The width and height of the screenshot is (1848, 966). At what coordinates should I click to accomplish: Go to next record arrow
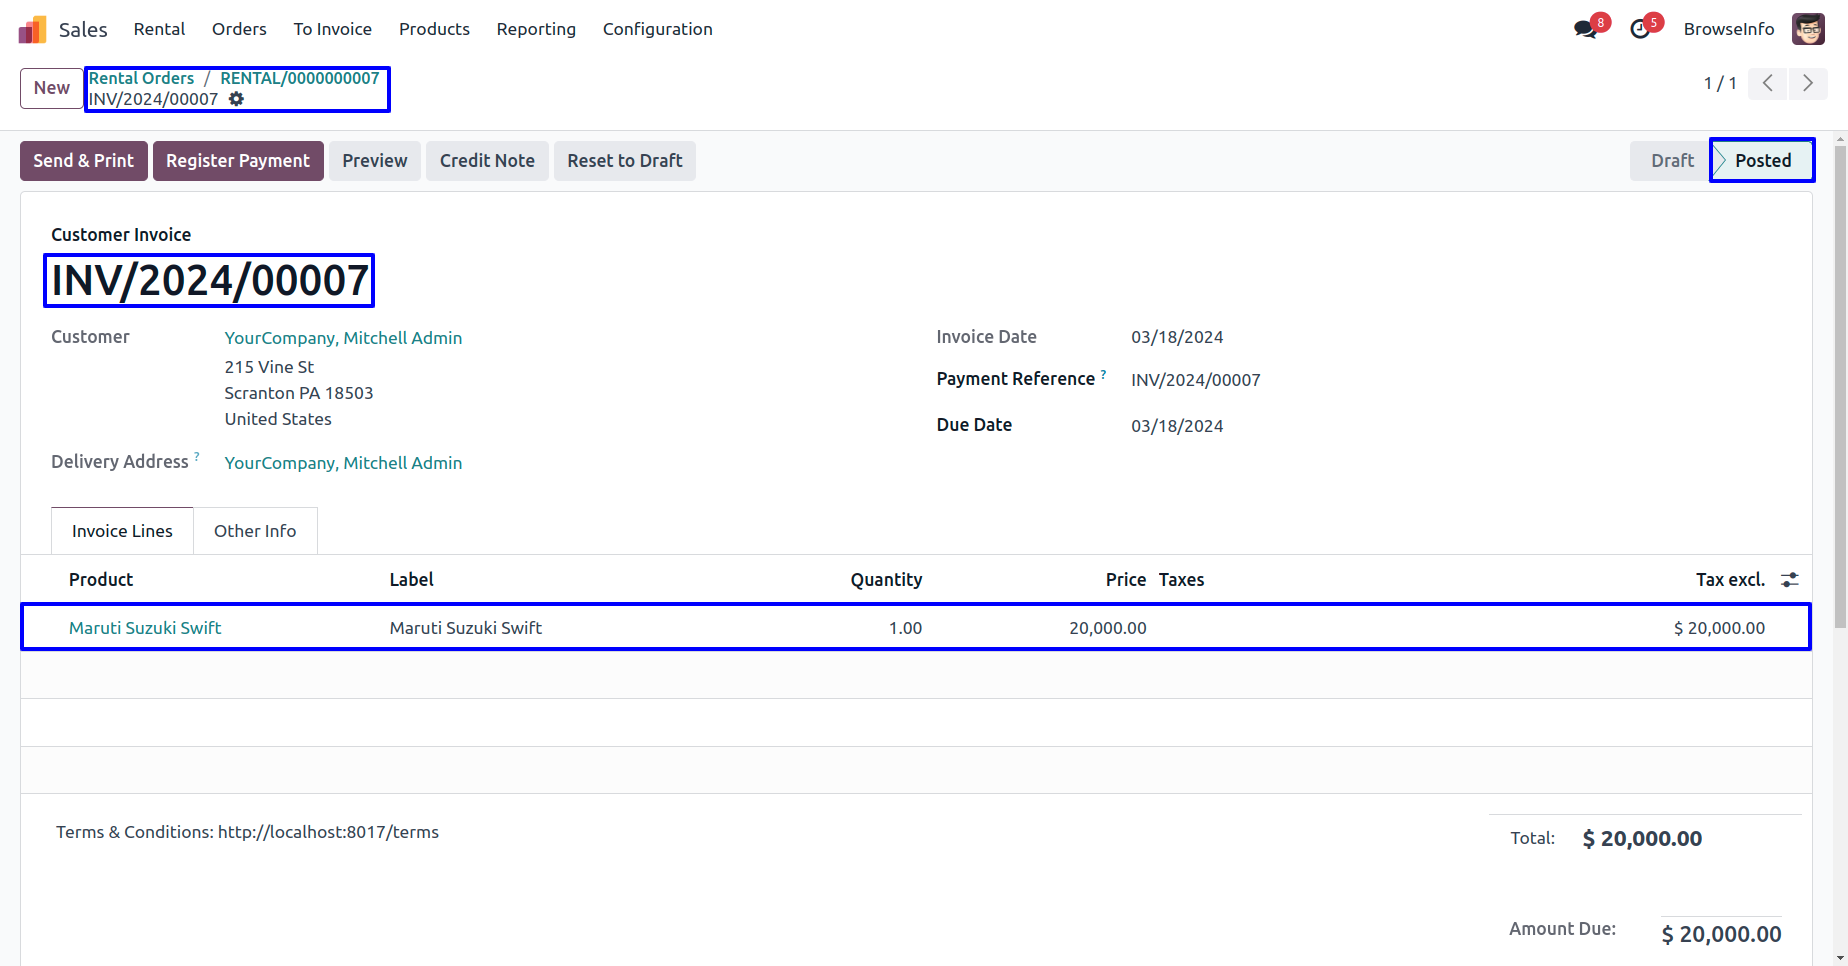1807,83
